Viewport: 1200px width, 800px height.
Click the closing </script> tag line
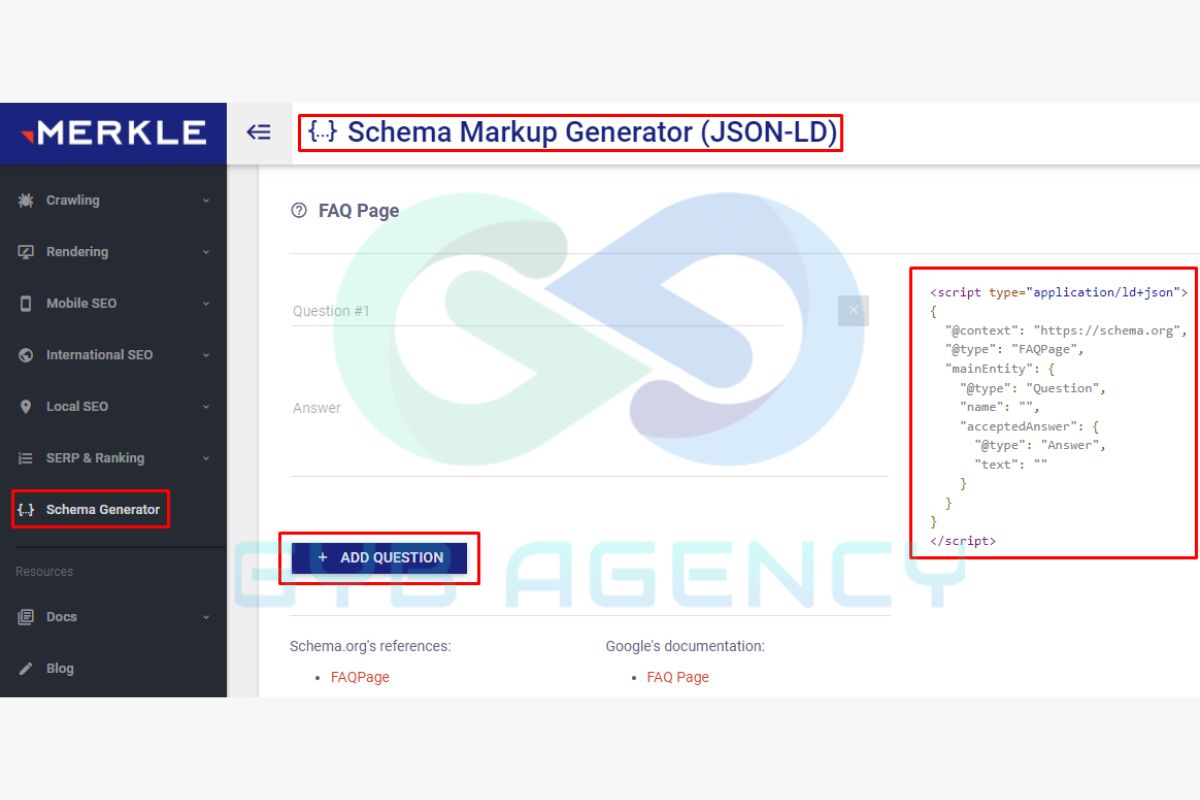[963, 541]
